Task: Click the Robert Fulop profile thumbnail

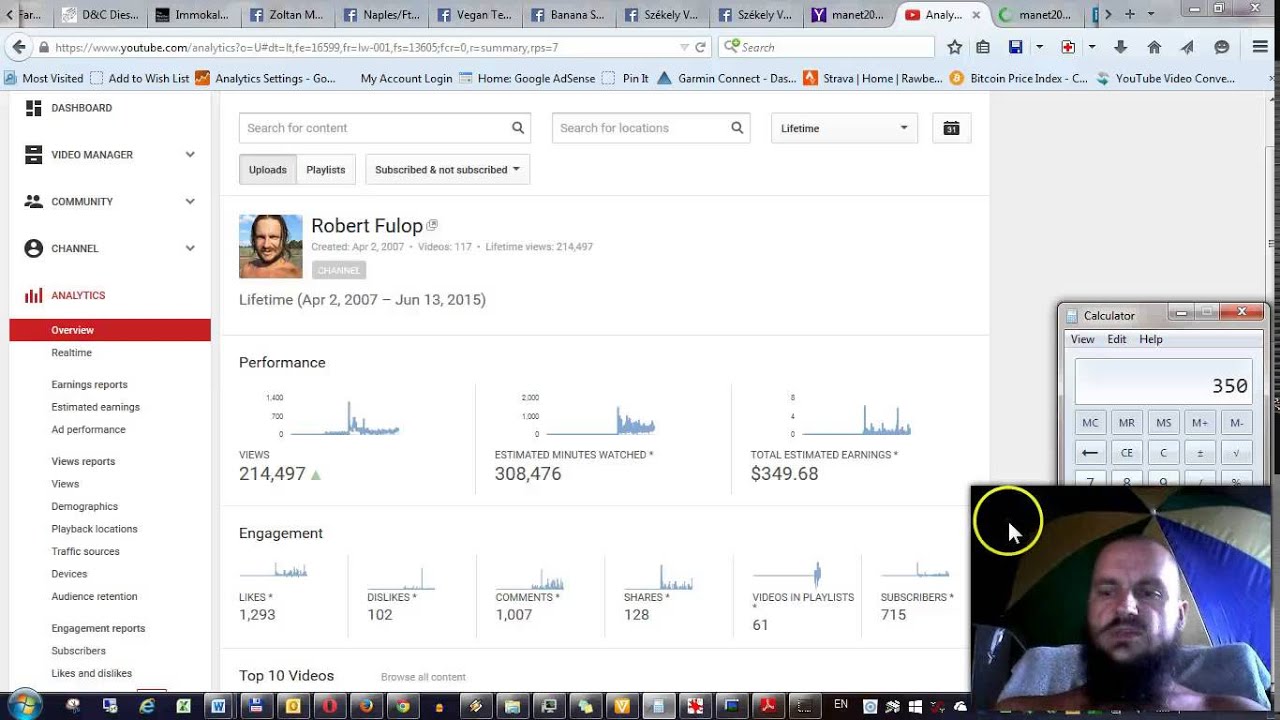Action: point(270,246)
